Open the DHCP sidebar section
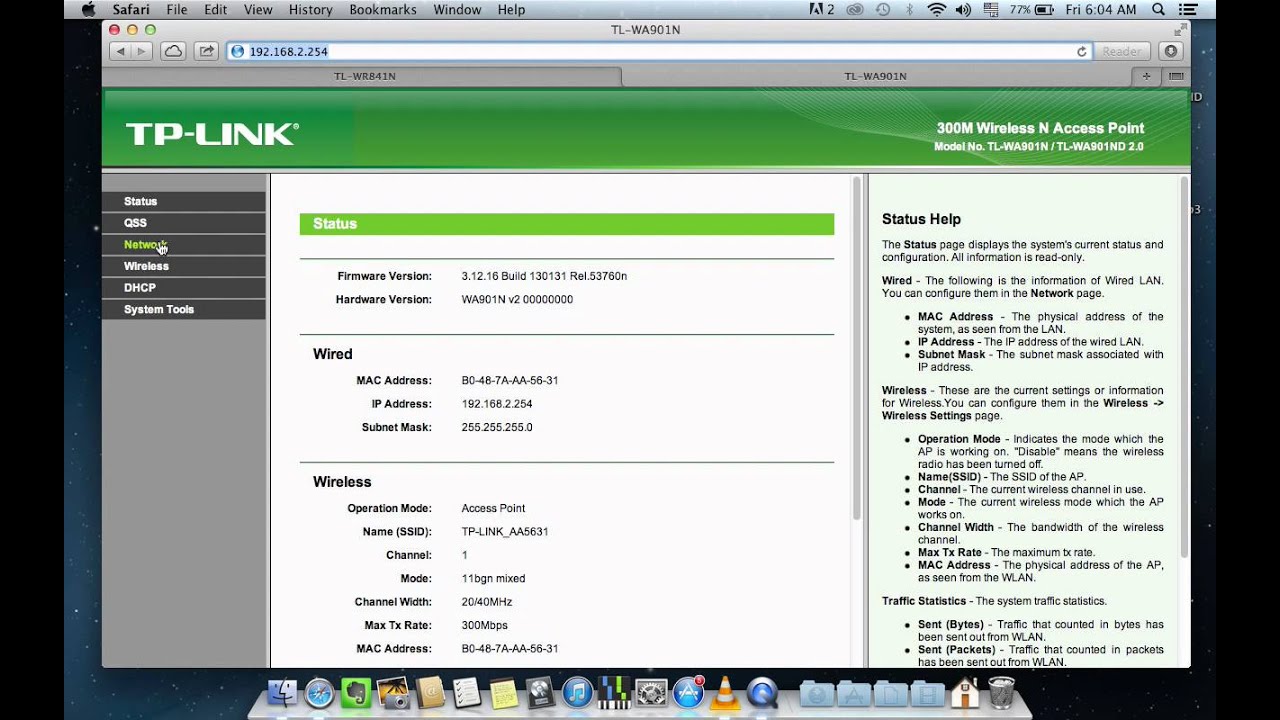Image resolution: width=1280 pixels, height=720 pixels. pos(184,288)
